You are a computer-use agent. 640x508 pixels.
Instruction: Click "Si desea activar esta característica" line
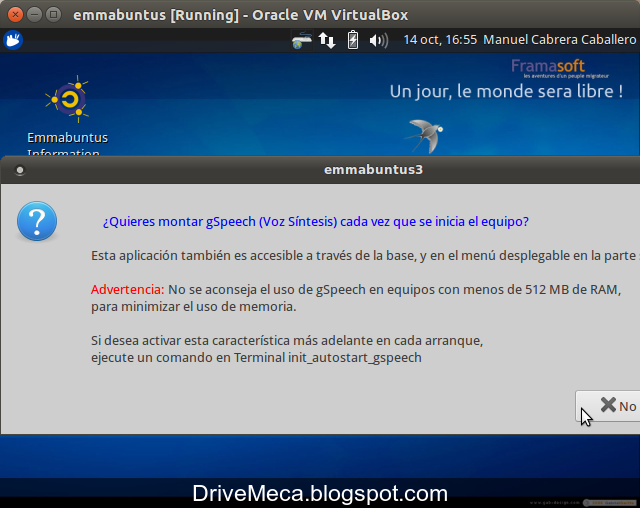click(x=287, y=341)
